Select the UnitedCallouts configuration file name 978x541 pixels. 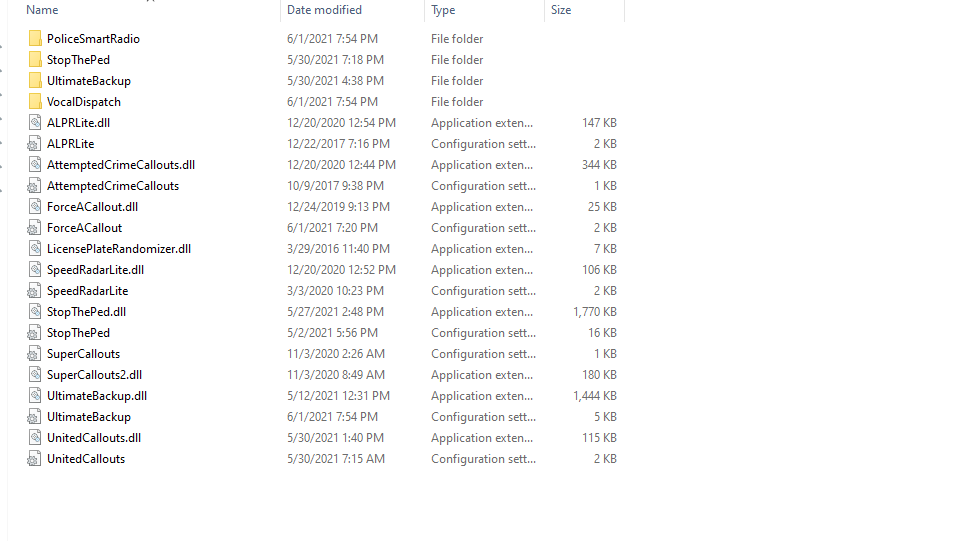[86, 459]
